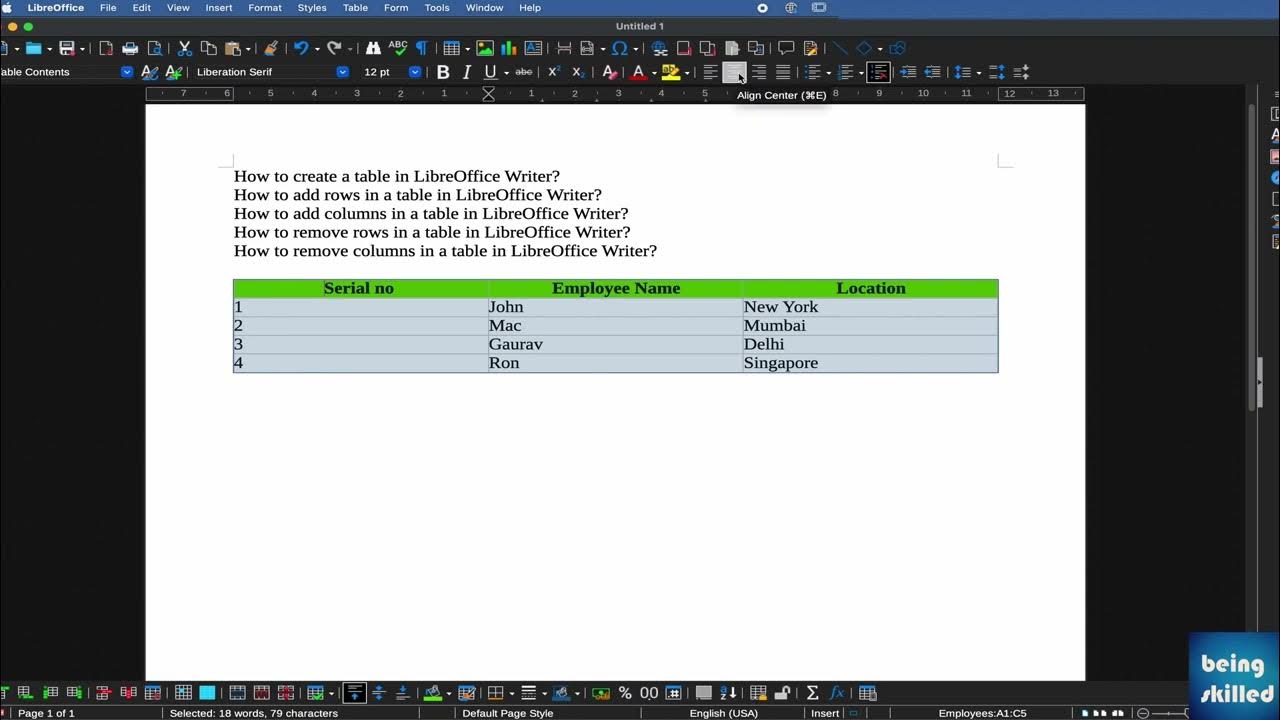The height and width of the screenshot is (720, 1280).
Task: Open the paragraph style dropdown
Action: (x=126, y=72)
